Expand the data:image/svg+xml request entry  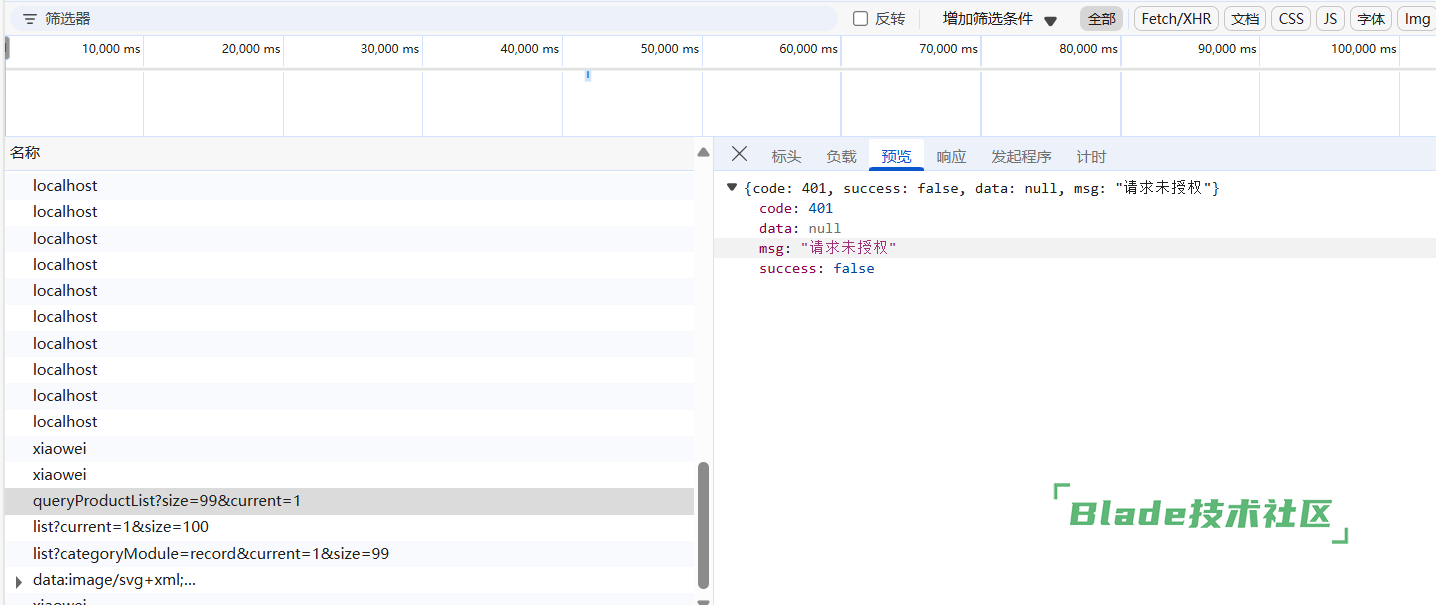pos(19,581)
